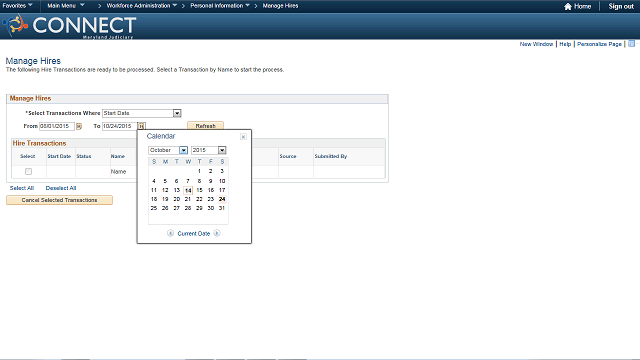Select October 16 in the calendar
Viewport: 640px width, 360px height.
[211, 190]
